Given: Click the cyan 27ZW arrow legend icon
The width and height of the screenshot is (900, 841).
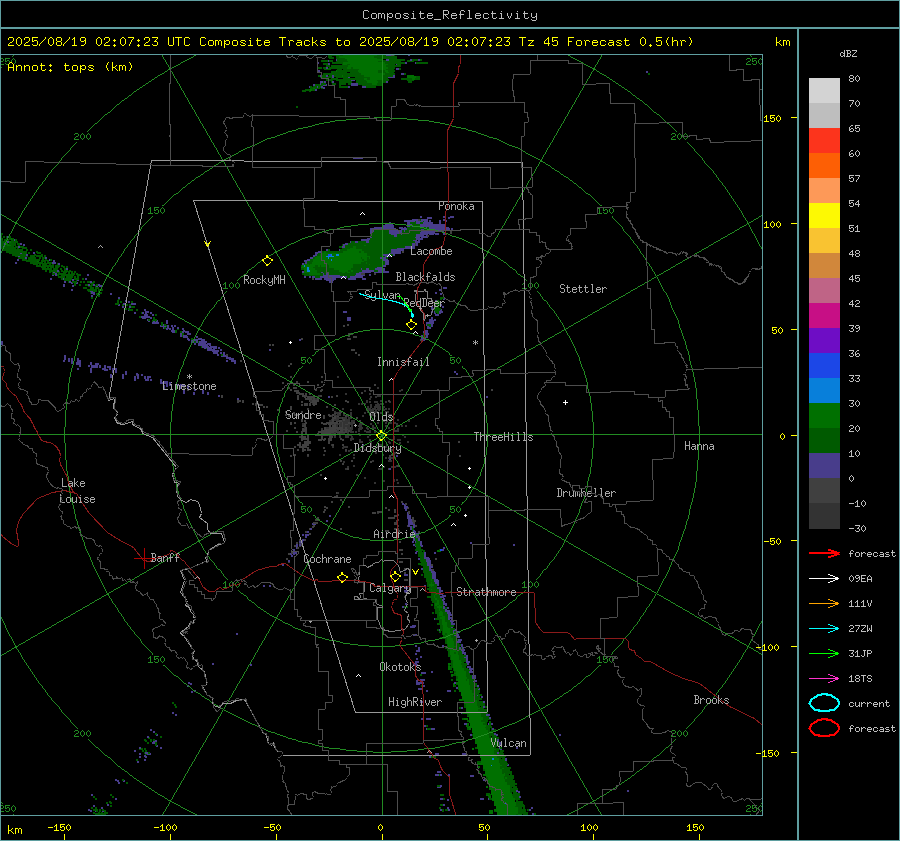Looking at the screenshot, I should click(824, 629).
